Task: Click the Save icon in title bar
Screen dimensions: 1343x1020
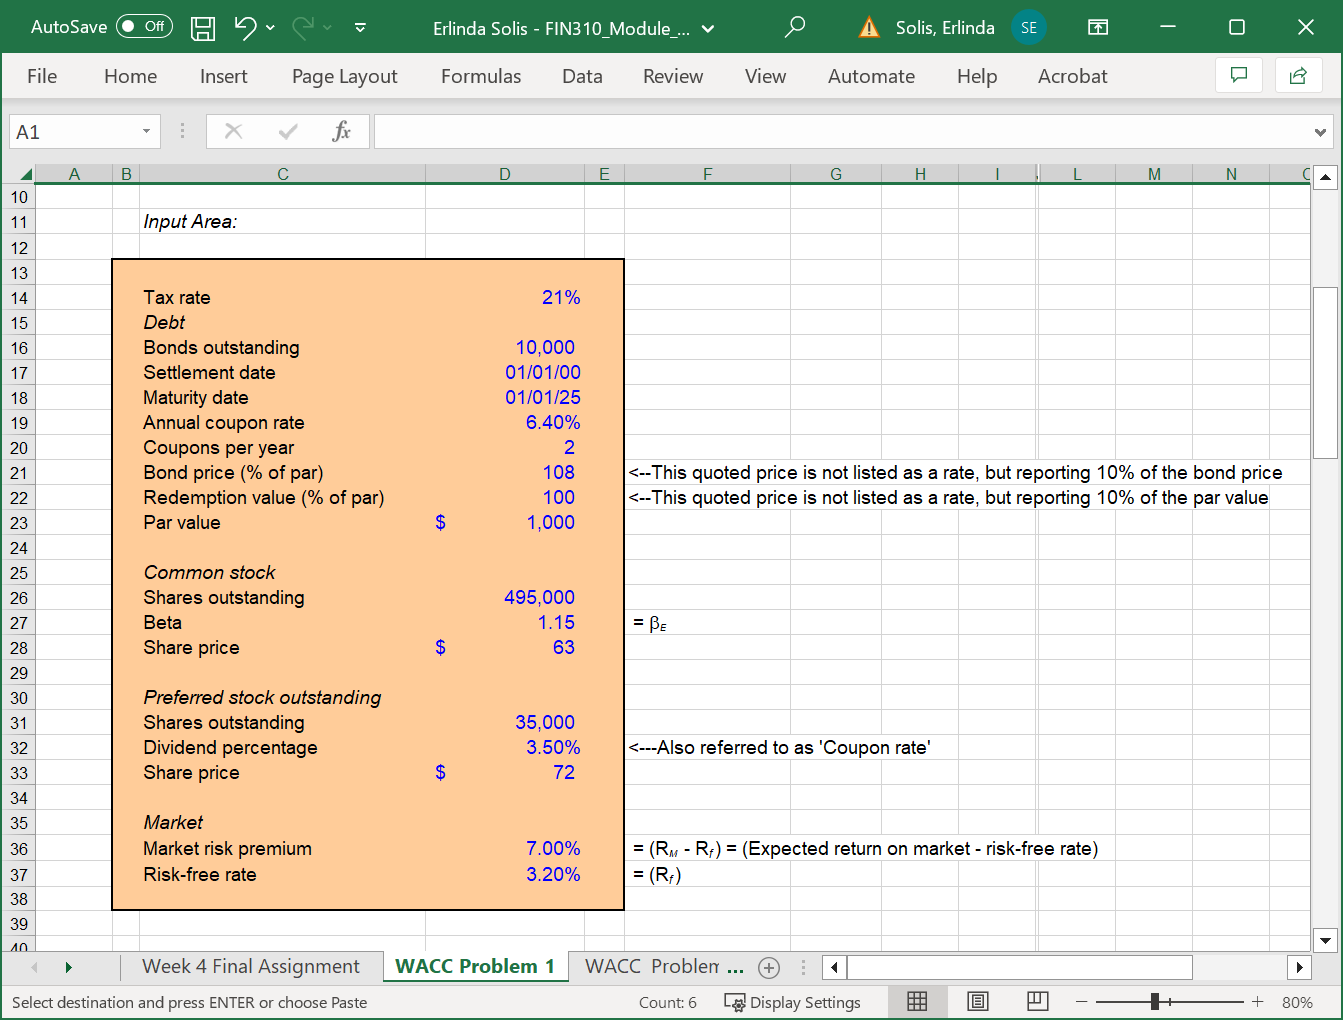Action: click(x=203, y=28)
